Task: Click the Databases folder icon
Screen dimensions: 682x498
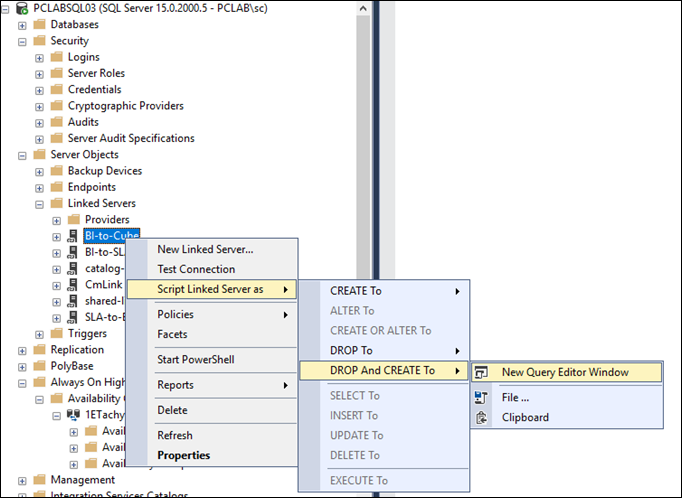Action: (39, 24)
